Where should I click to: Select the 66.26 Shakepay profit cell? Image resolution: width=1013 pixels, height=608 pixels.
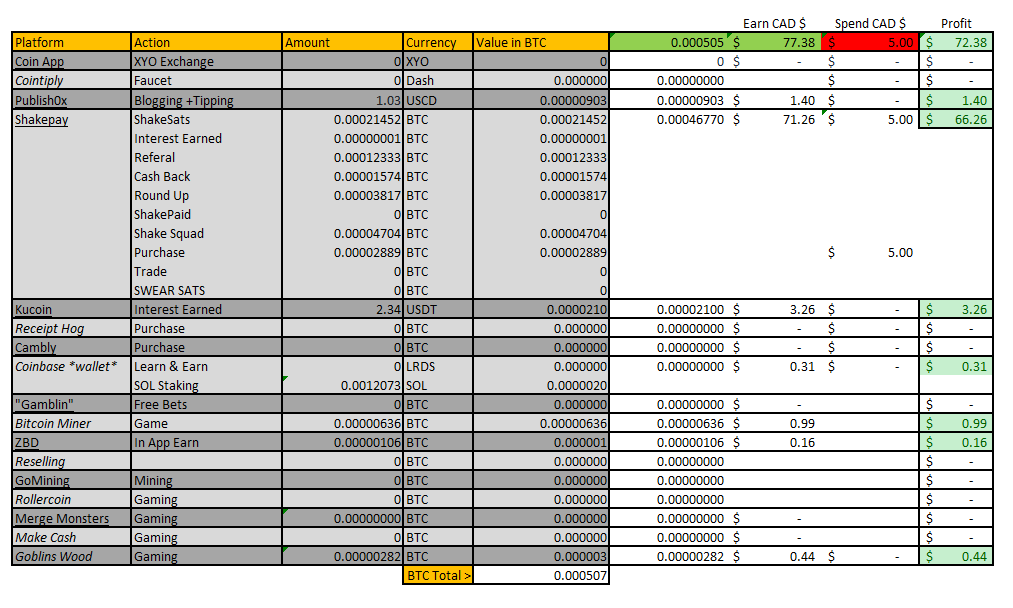(956, 120)
